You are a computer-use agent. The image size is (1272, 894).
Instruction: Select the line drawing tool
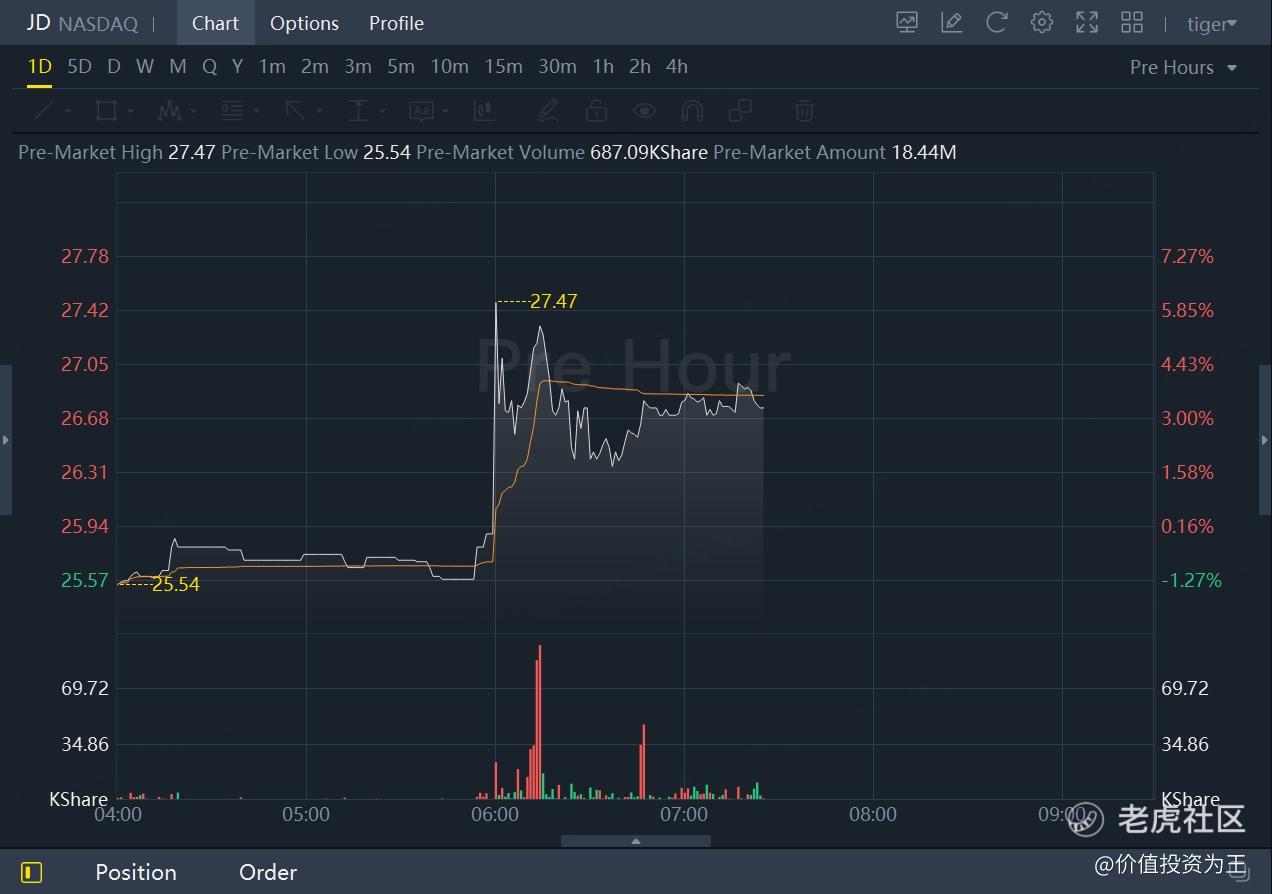pos(43,110)
